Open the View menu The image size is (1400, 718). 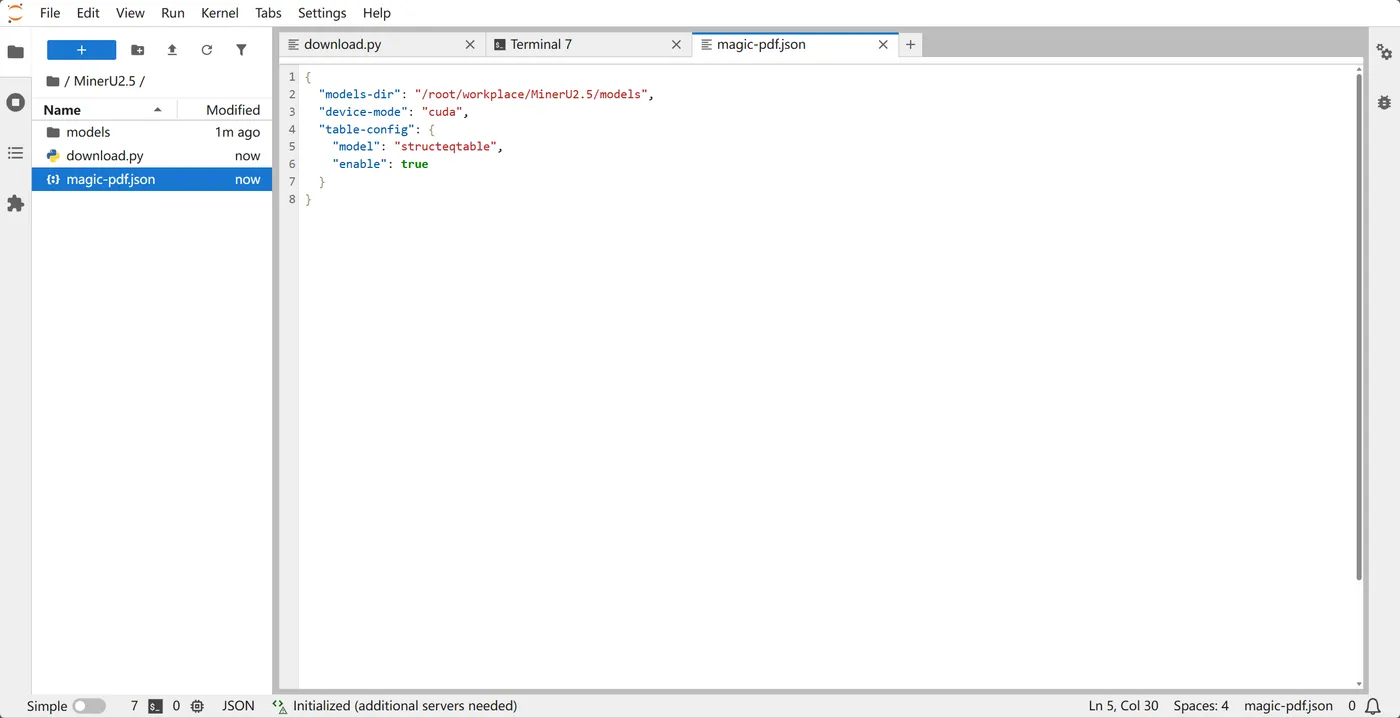point(130,13)
